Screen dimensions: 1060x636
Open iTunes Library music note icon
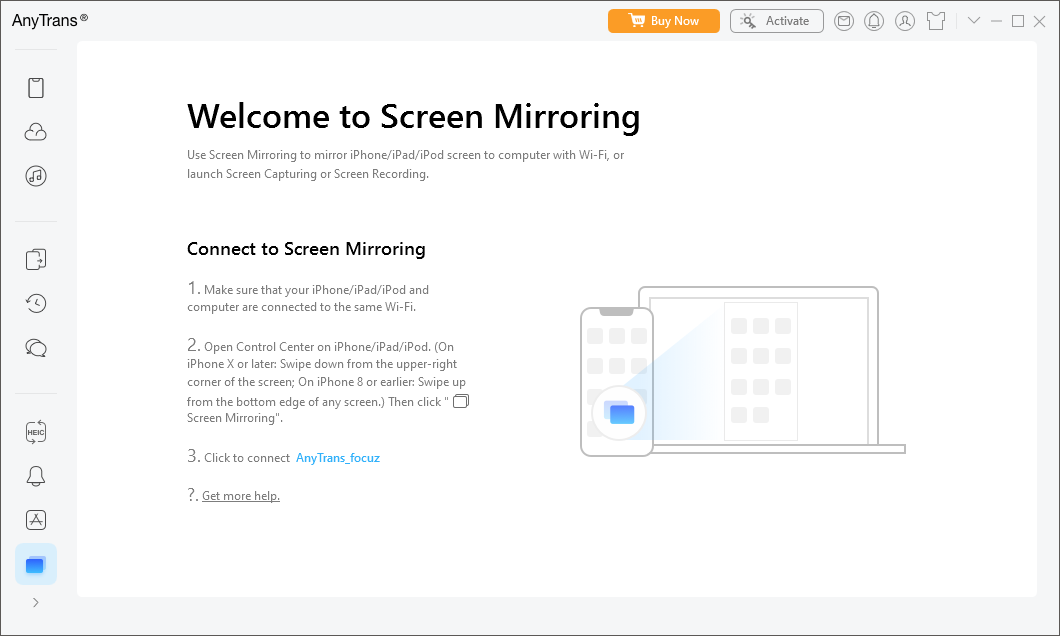coord(36,176)
